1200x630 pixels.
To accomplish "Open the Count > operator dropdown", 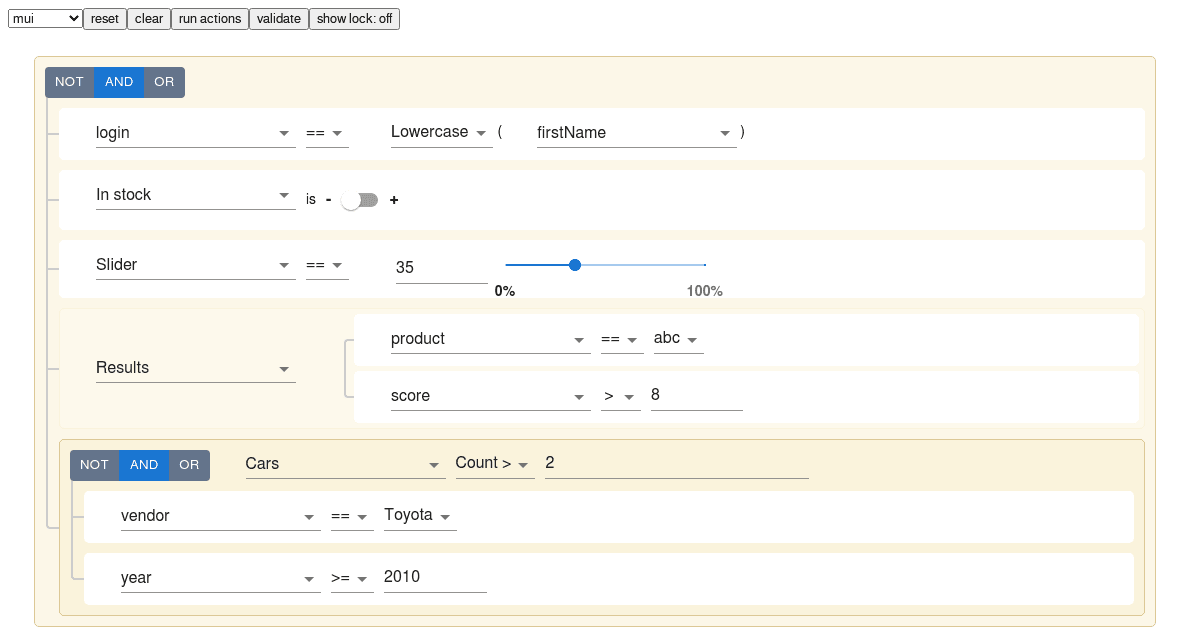I will (495, 463).
